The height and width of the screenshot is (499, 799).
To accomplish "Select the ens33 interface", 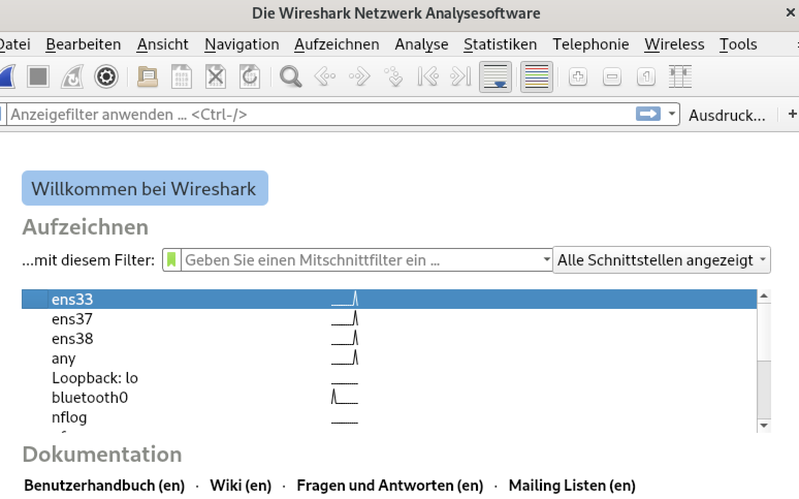I will click(x=389, y=299).
